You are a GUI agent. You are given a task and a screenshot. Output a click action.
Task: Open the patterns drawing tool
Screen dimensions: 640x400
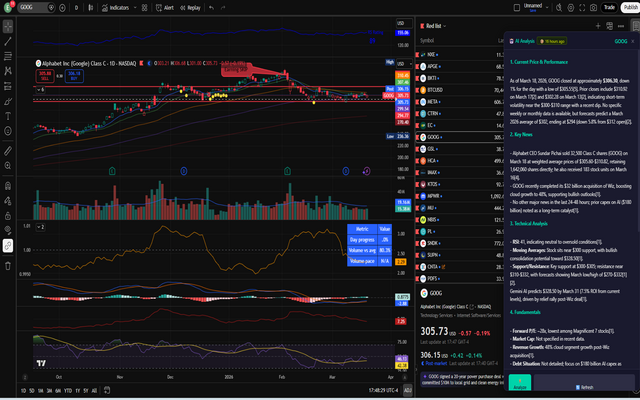click(x=8, y=71)
